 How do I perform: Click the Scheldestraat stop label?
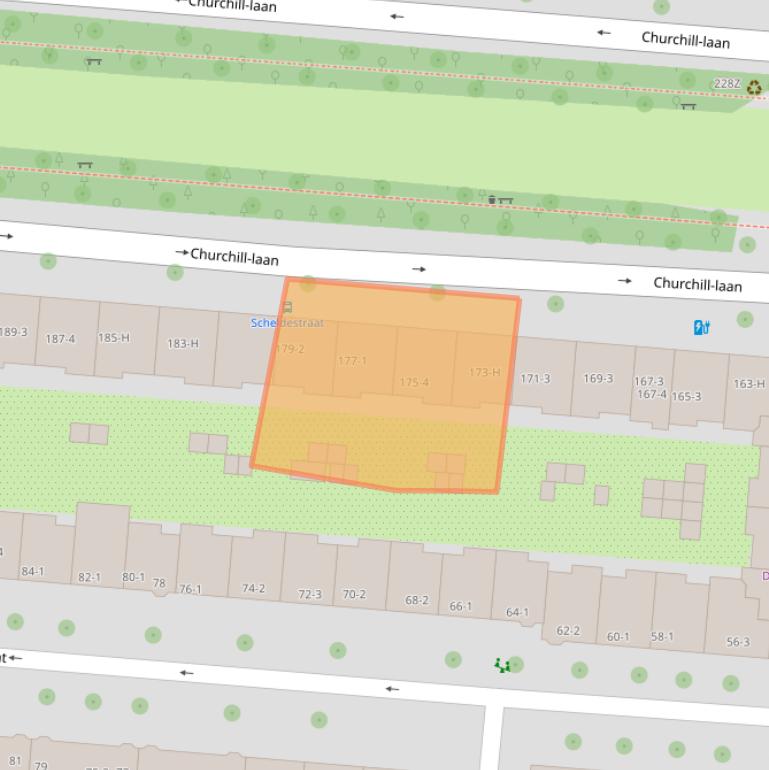287,323
